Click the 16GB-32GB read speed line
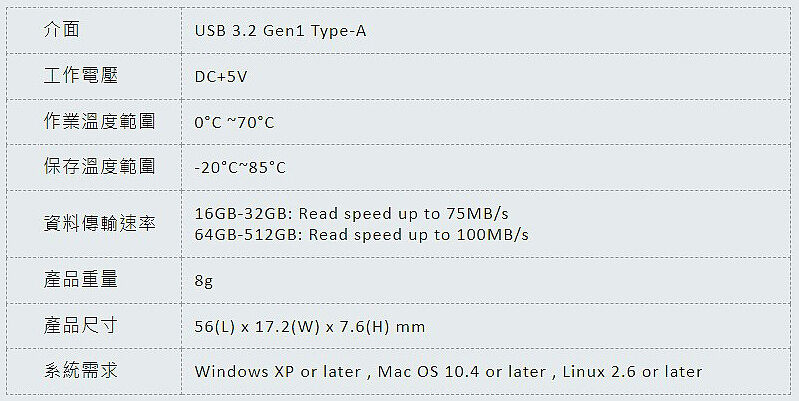This screenshot has width=799, height=401. click(352, 213)
